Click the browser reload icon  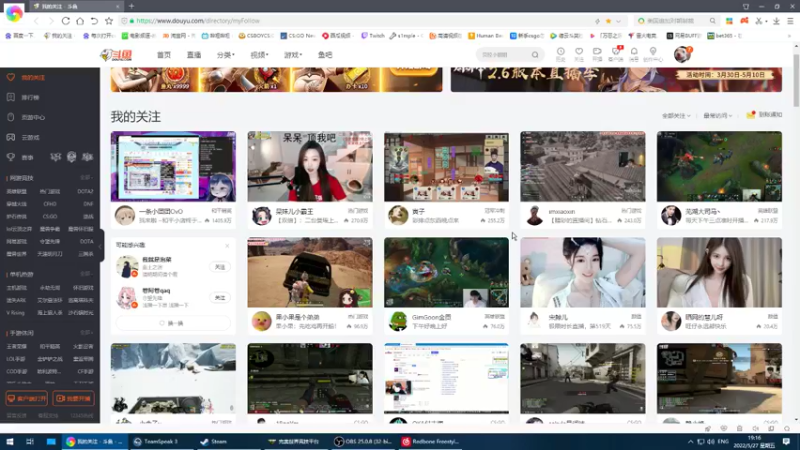pyautogui.click(x=66, y=21)
